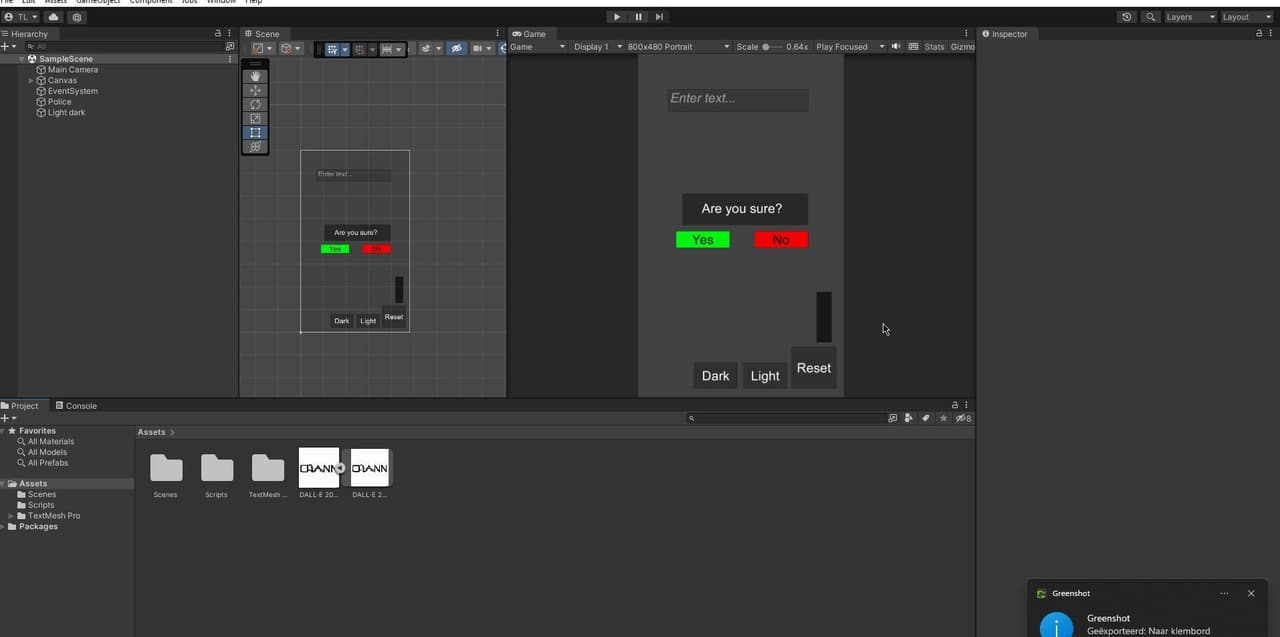Open Unity Cloud services icon
This screenshot has width=1280, height=637.
click(53, 17)
